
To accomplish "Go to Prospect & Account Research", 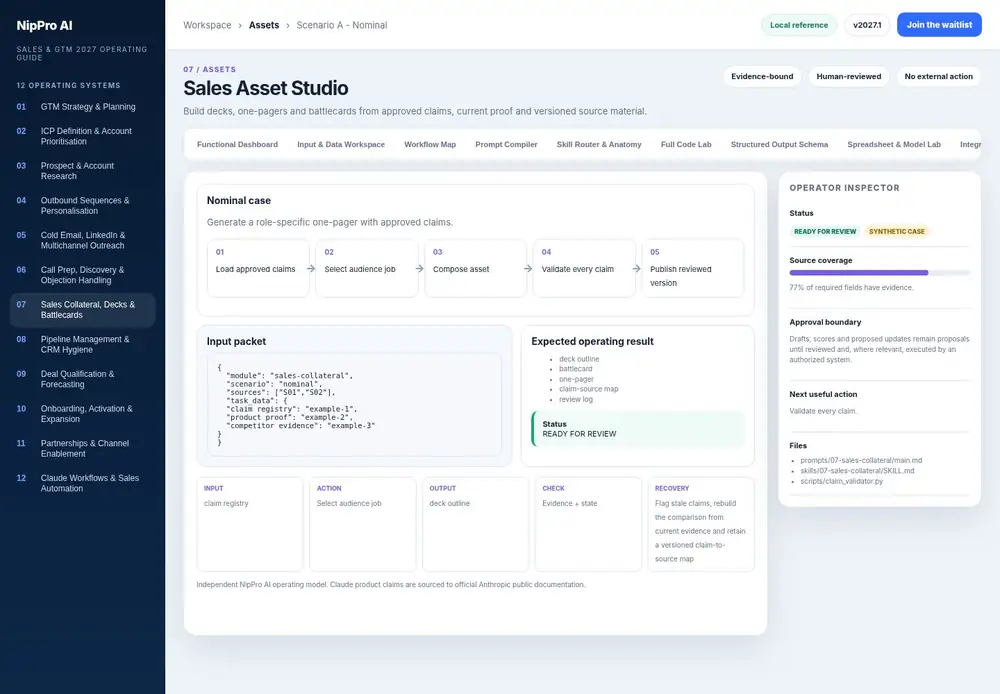I will (x=82, y=171).
